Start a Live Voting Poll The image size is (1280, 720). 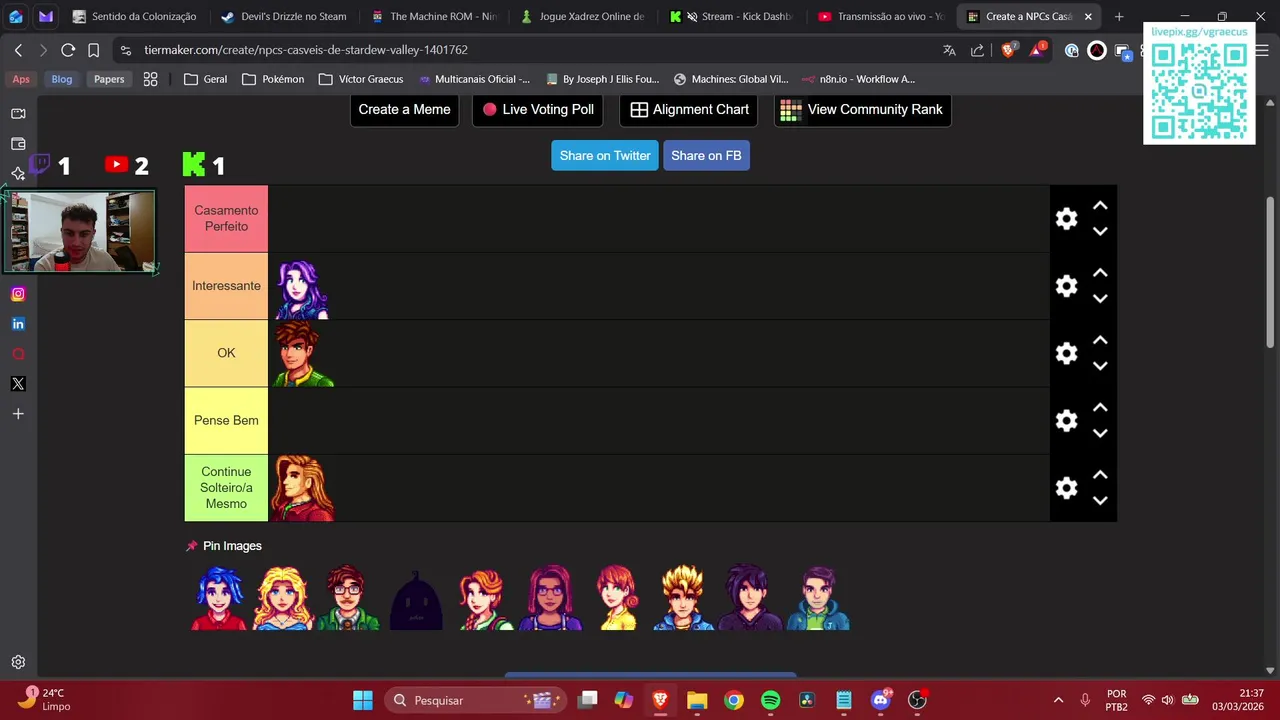pos(538,110)
